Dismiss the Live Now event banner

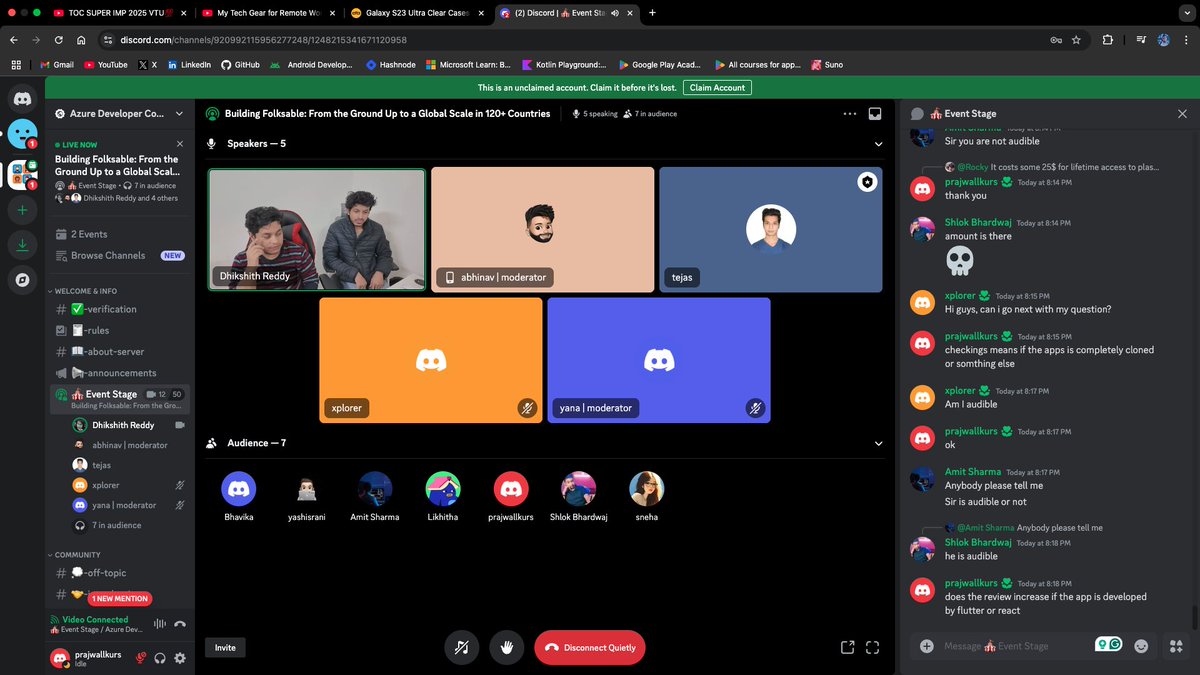tap(180, 144)
